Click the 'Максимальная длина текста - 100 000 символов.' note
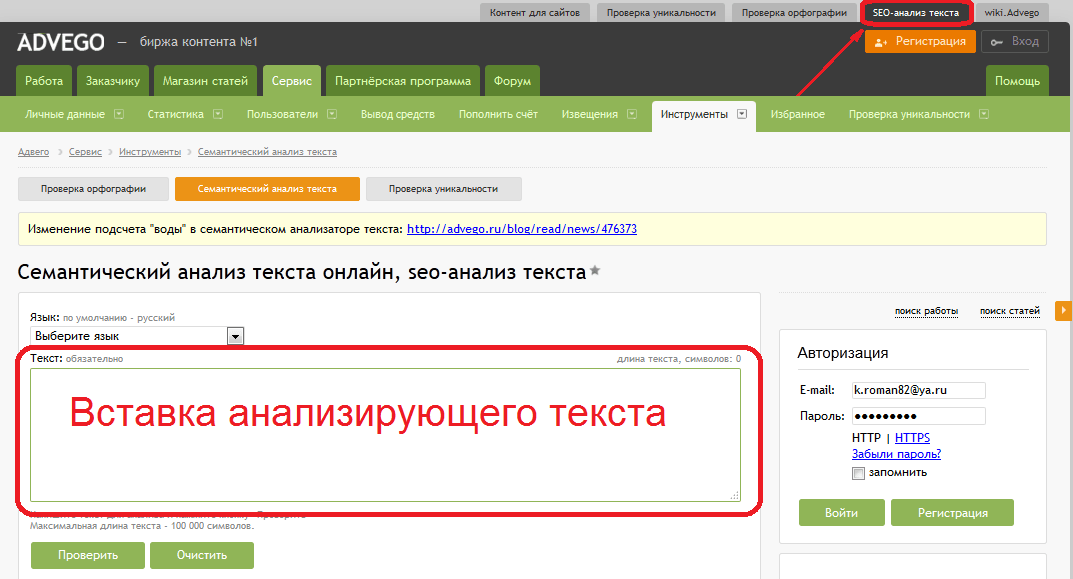The height and width of the screenshot is (579, 1073). point(142,526)
